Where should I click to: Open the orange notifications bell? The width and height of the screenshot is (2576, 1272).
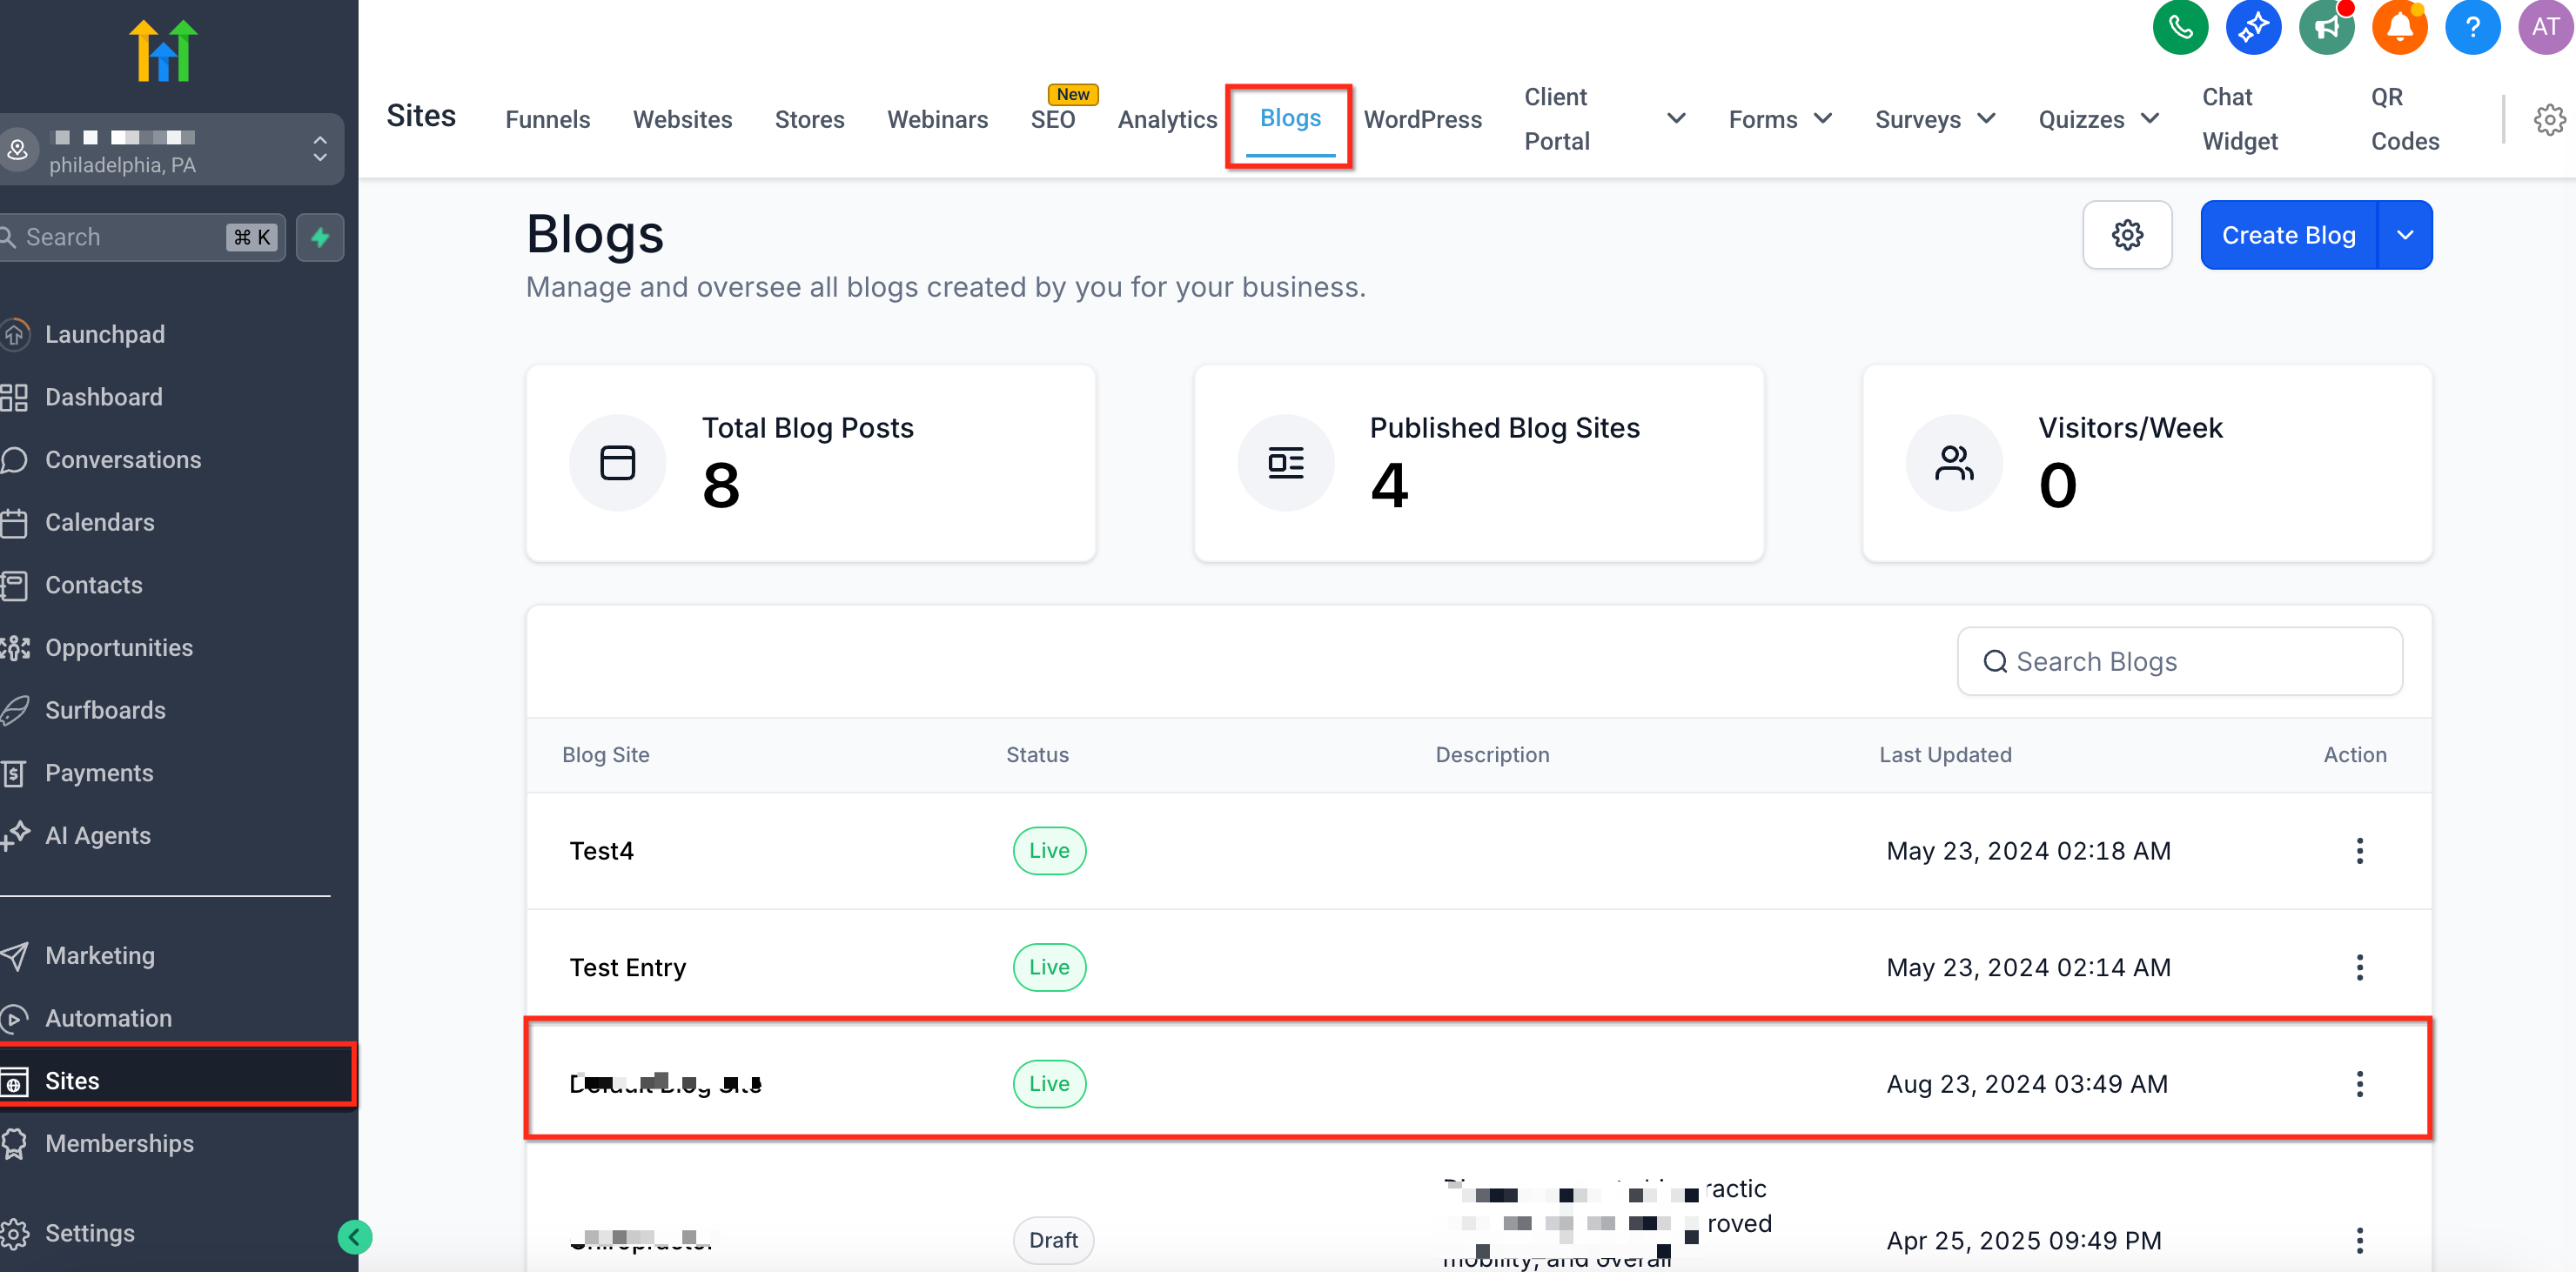pos(2399,27)
